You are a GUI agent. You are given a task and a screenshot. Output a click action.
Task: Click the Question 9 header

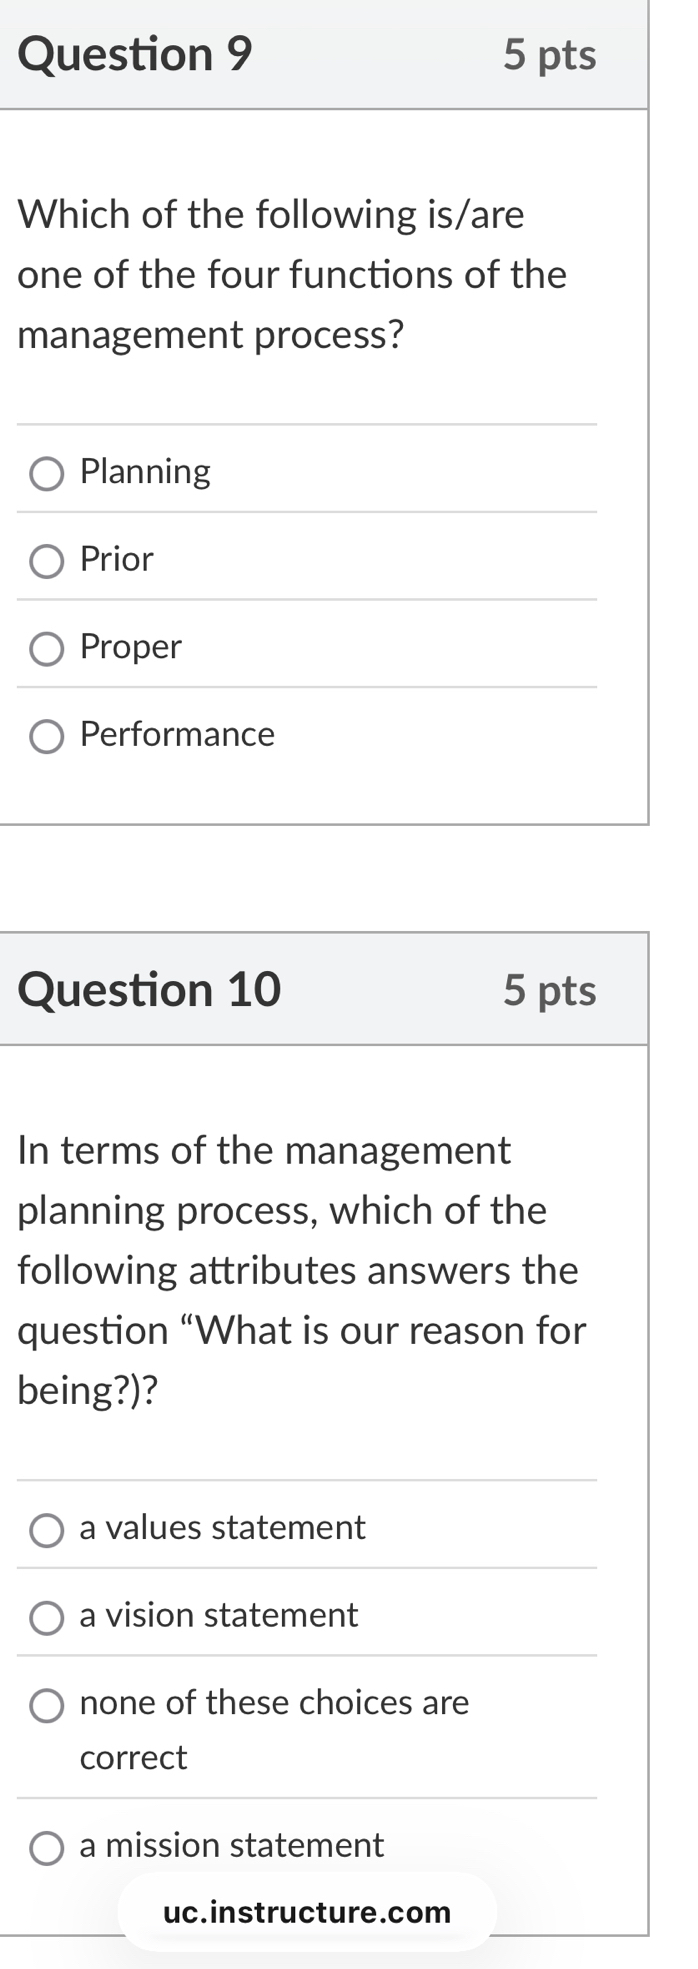coord(138,55)
